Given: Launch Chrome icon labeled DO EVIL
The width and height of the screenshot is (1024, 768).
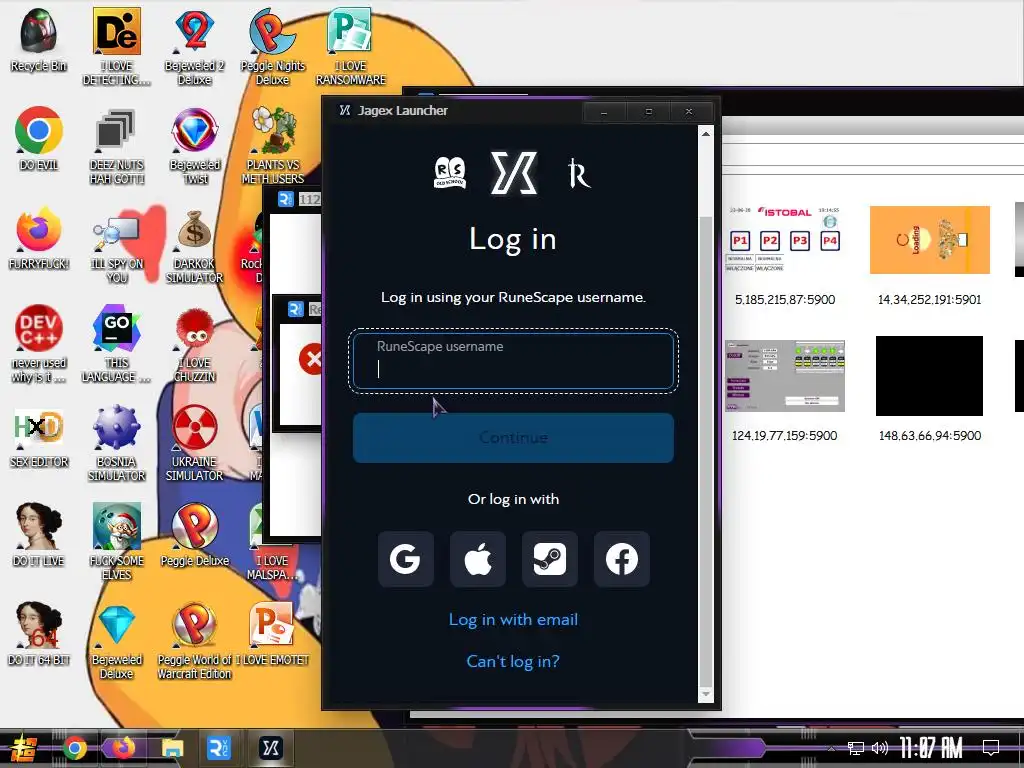Looking at the screenshot, I should (39, 138).
